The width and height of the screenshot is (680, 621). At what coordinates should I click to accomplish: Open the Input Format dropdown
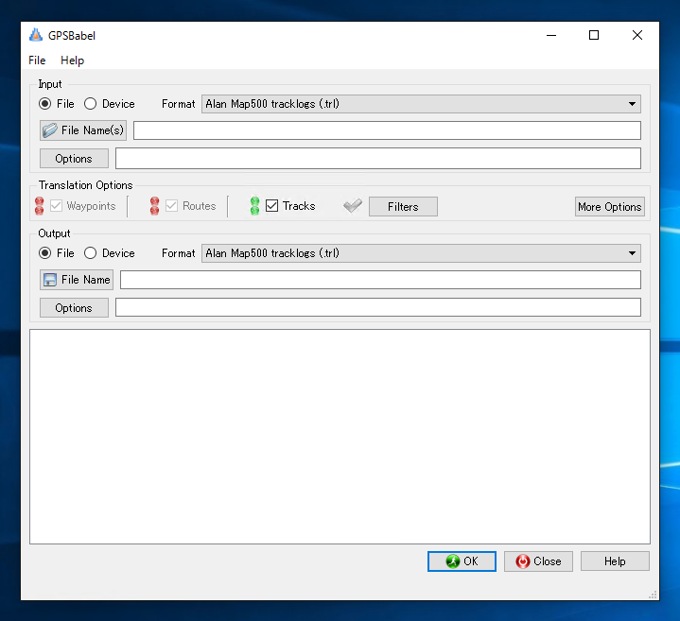(x=421, y=104)
